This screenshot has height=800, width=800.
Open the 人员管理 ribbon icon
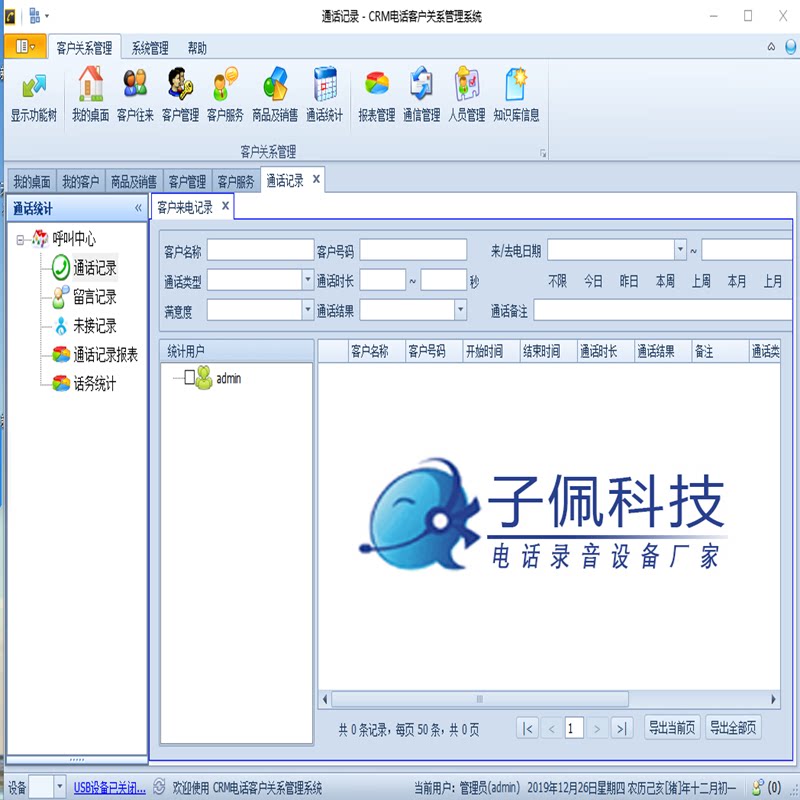[467, 96]
